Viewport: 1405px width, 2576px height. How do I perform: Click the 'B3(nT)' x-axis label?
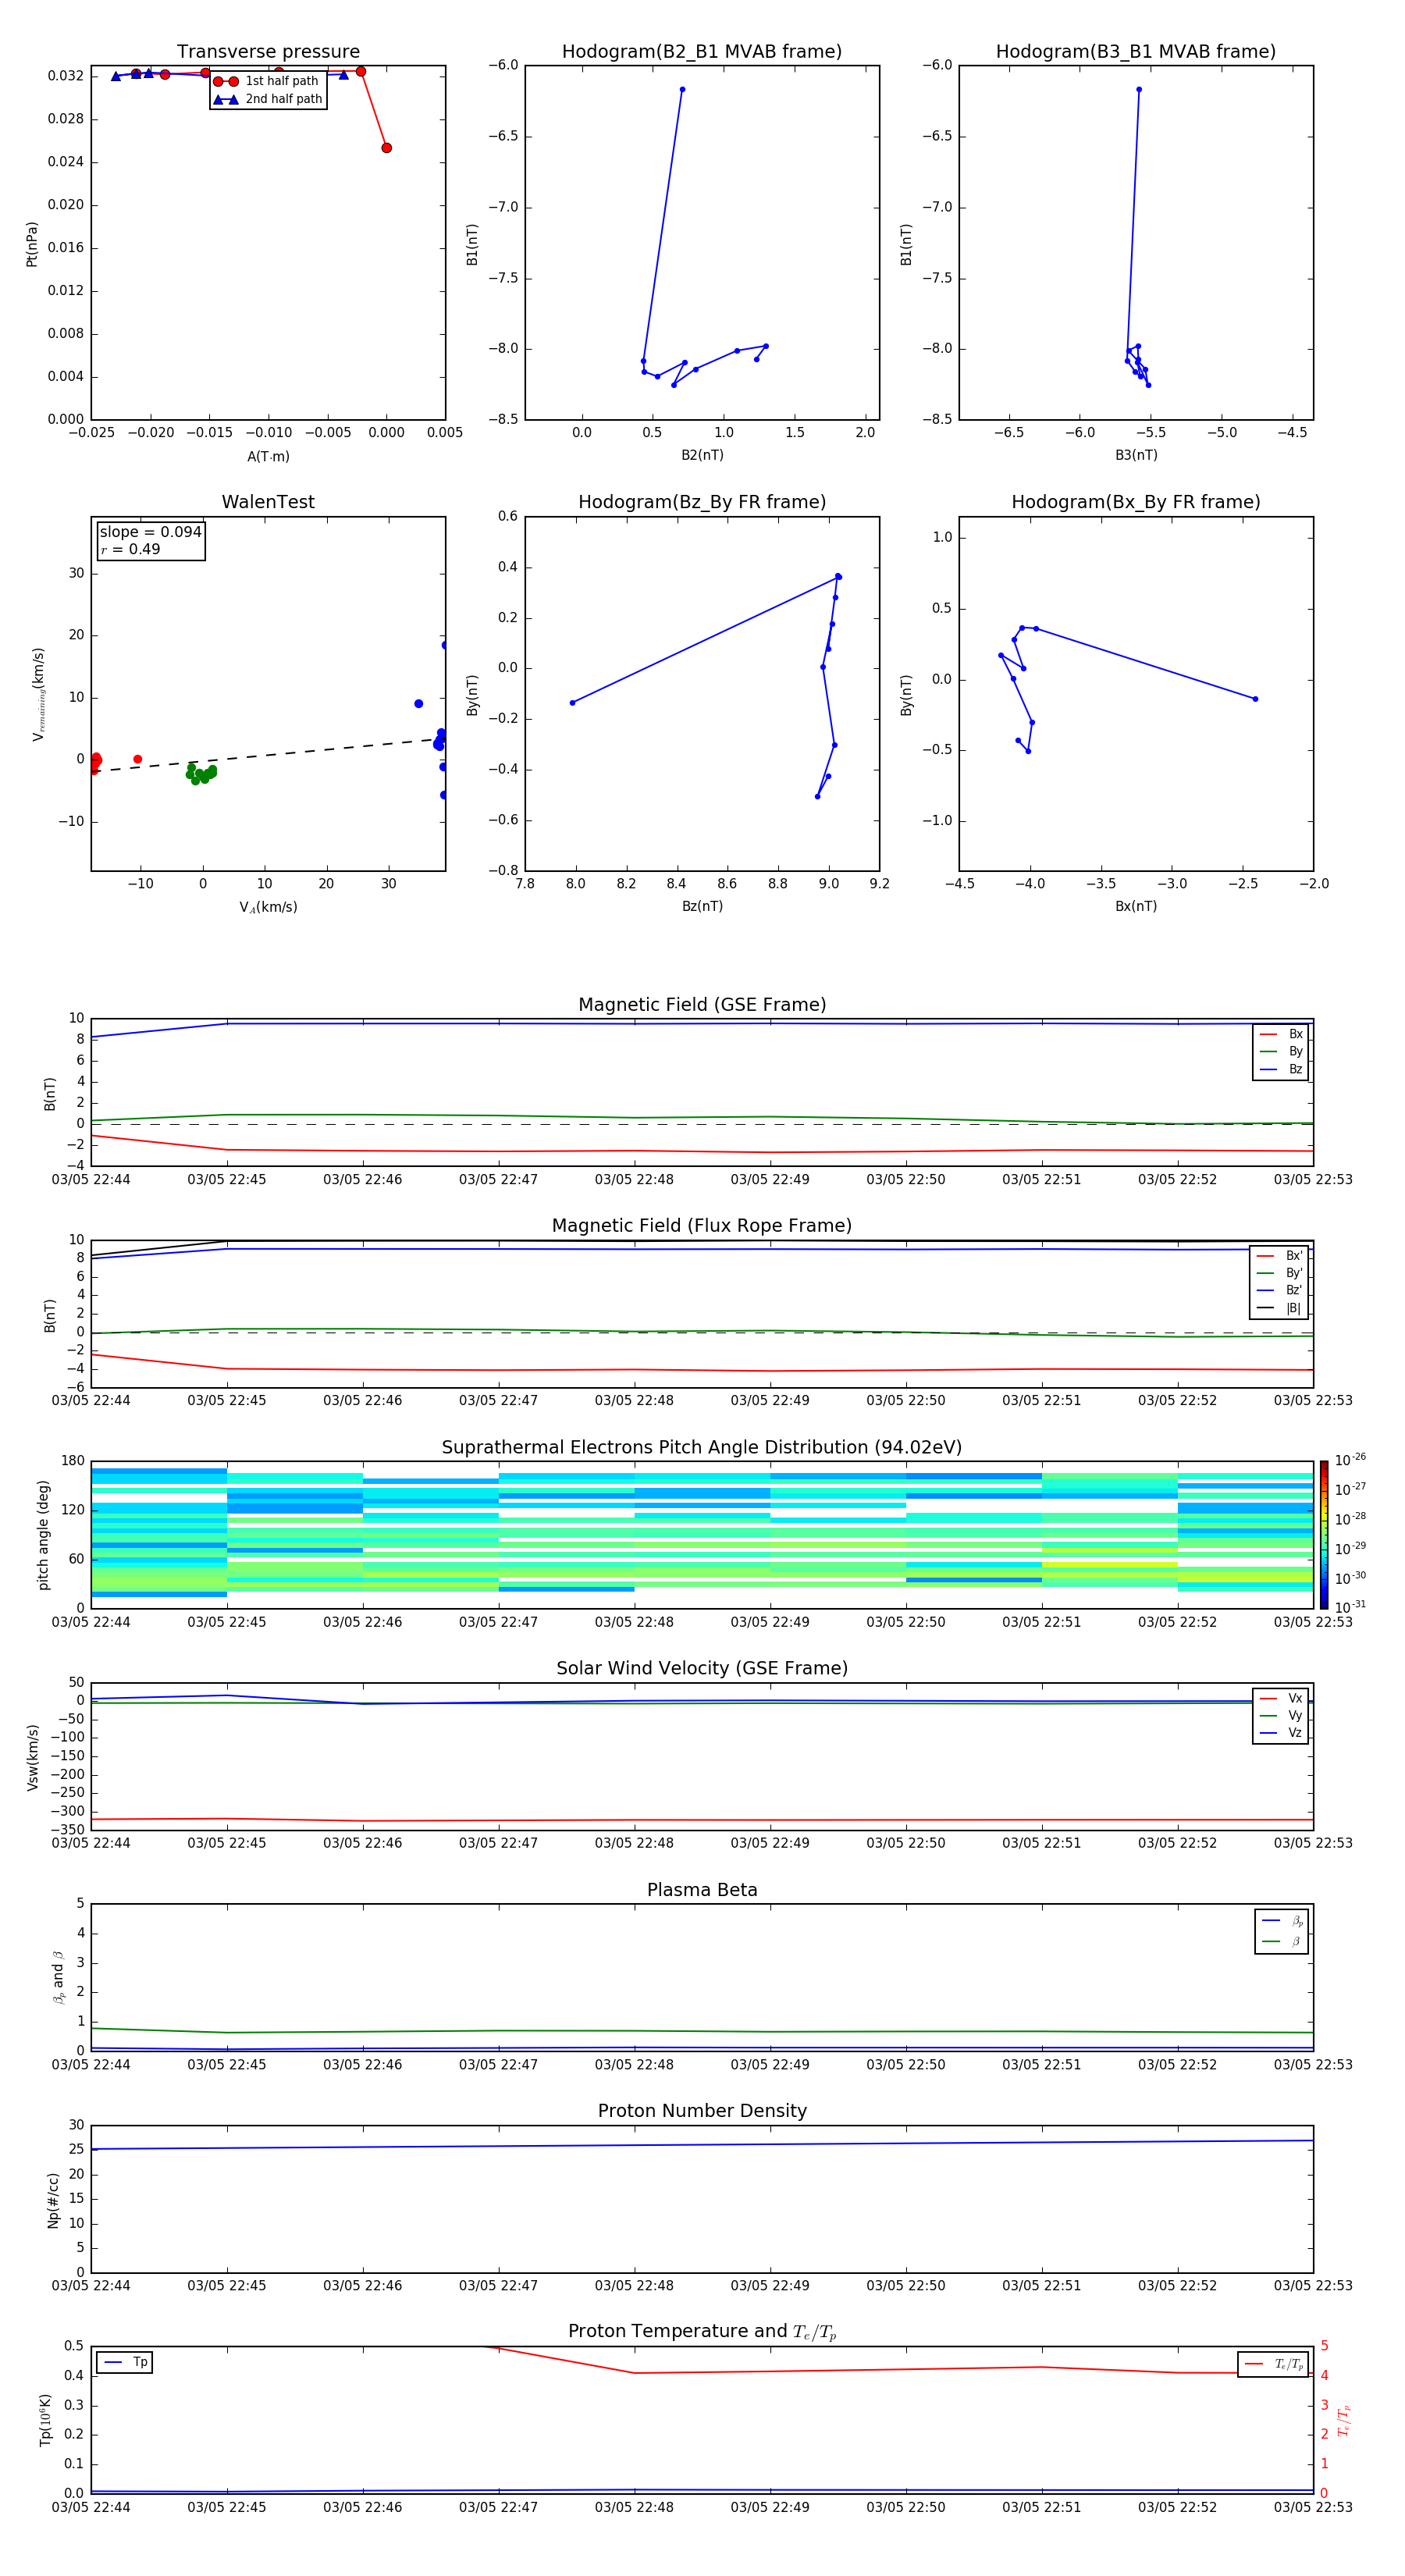[x=1136, y=455]
